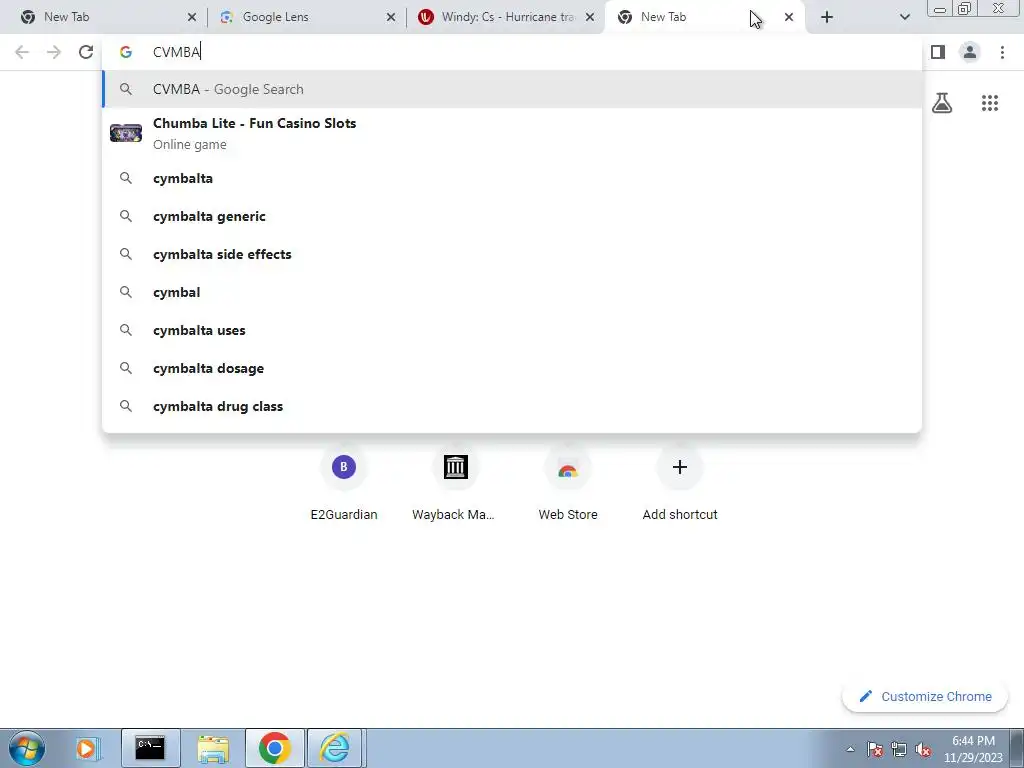Choose Chumba Lite casino slots suggestion
1024x768 pixels.
pyautogui.click(x=512, y=133)
